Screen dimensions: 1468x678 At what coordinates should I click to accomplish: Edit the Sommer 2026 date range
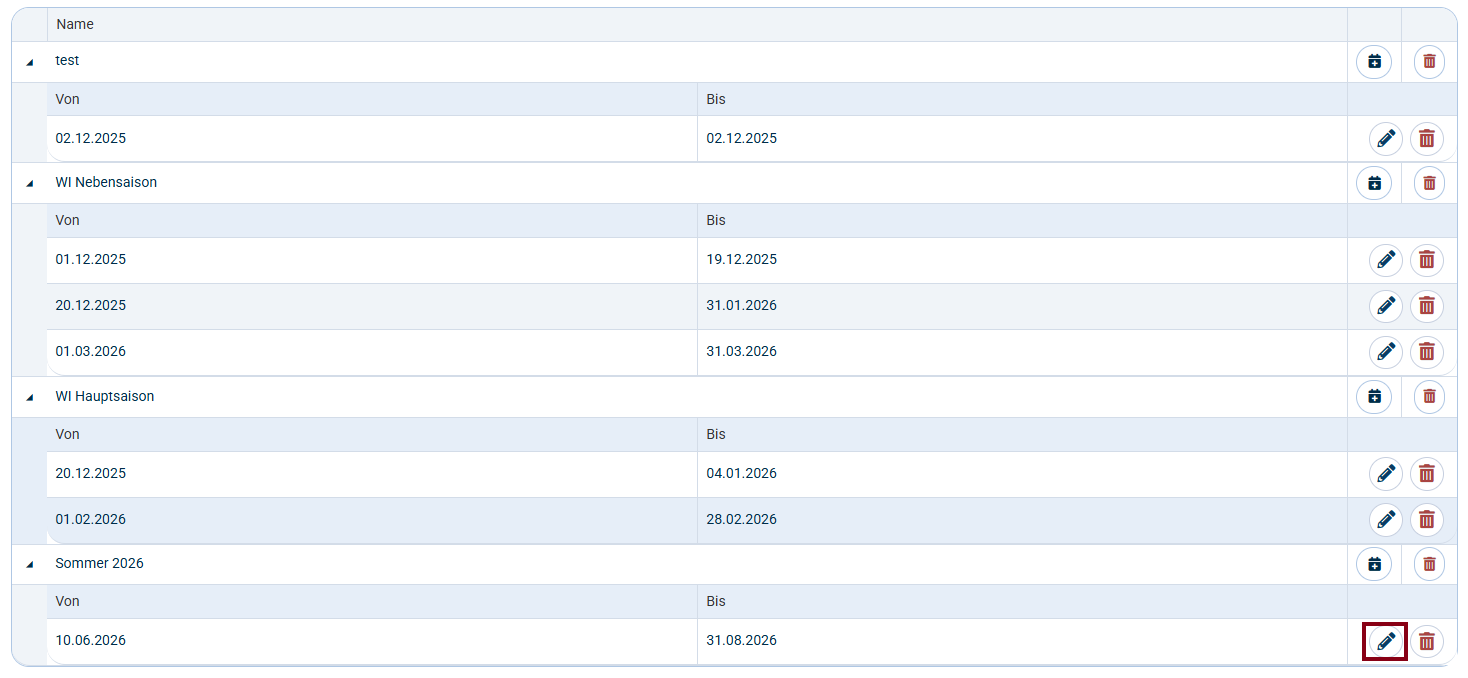pyautogui.click(x=1386, y=641)
